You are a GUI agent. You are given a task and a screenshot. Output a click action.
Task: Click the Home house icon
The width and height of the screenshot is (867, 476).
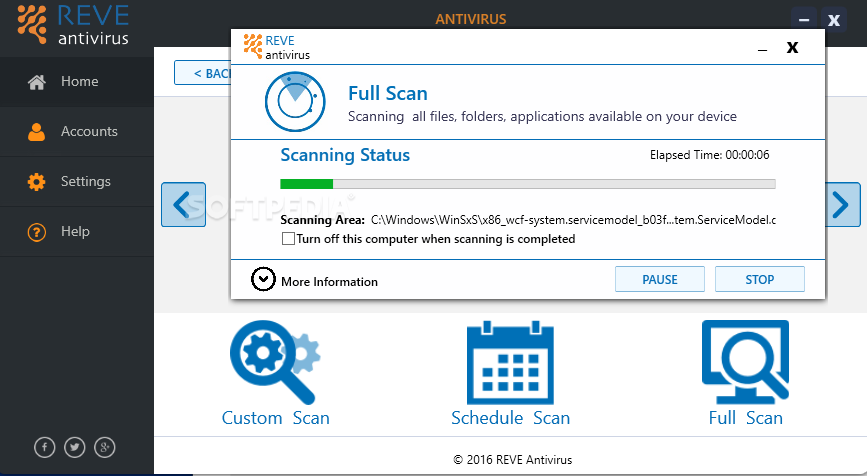pos(36,82)
